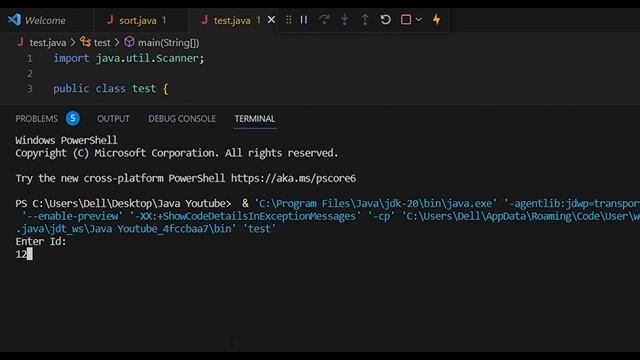The image size is (640, 360).
Task: Stop the debugging session
Action: [x=406, y=20]
